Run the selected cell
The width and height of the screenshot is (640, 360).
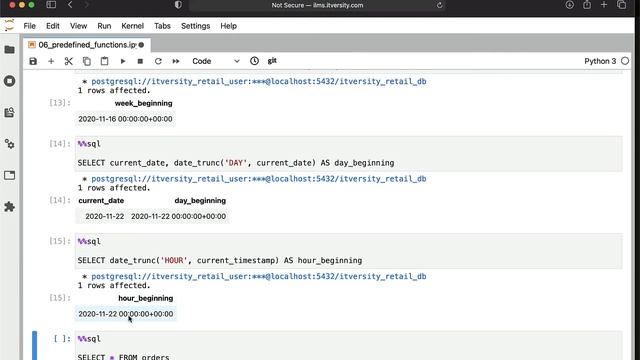pos(122,61)
